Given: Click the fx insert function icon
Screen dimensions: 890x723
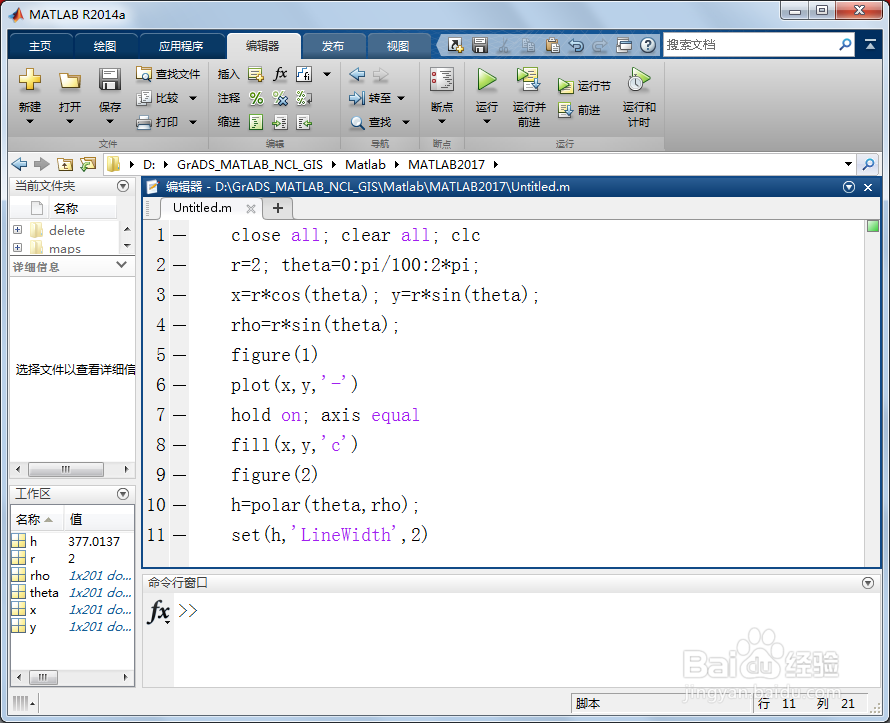Looking at the screenshot, I should pyautogui.click(x=280, y=74).
